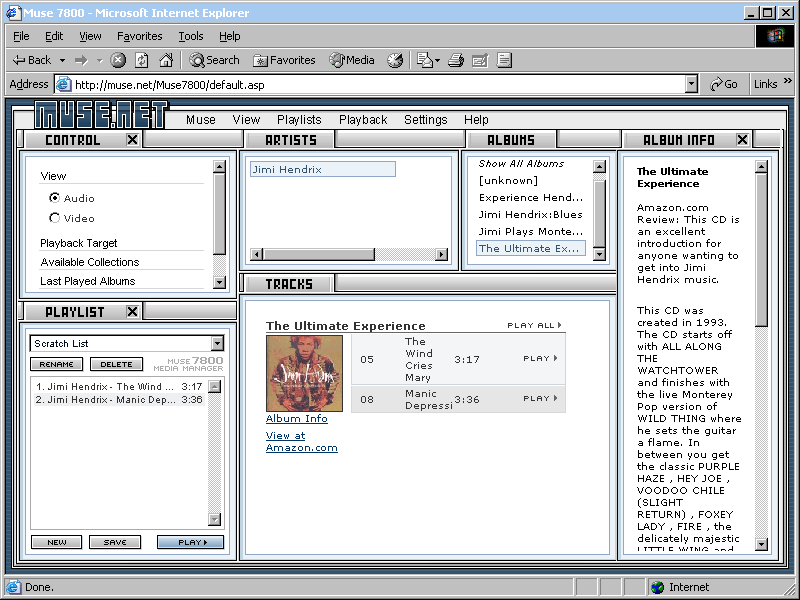Open the Back button history dropdown arrow
This screenshot has height=600, width=800.
click(x=62, y=60)
